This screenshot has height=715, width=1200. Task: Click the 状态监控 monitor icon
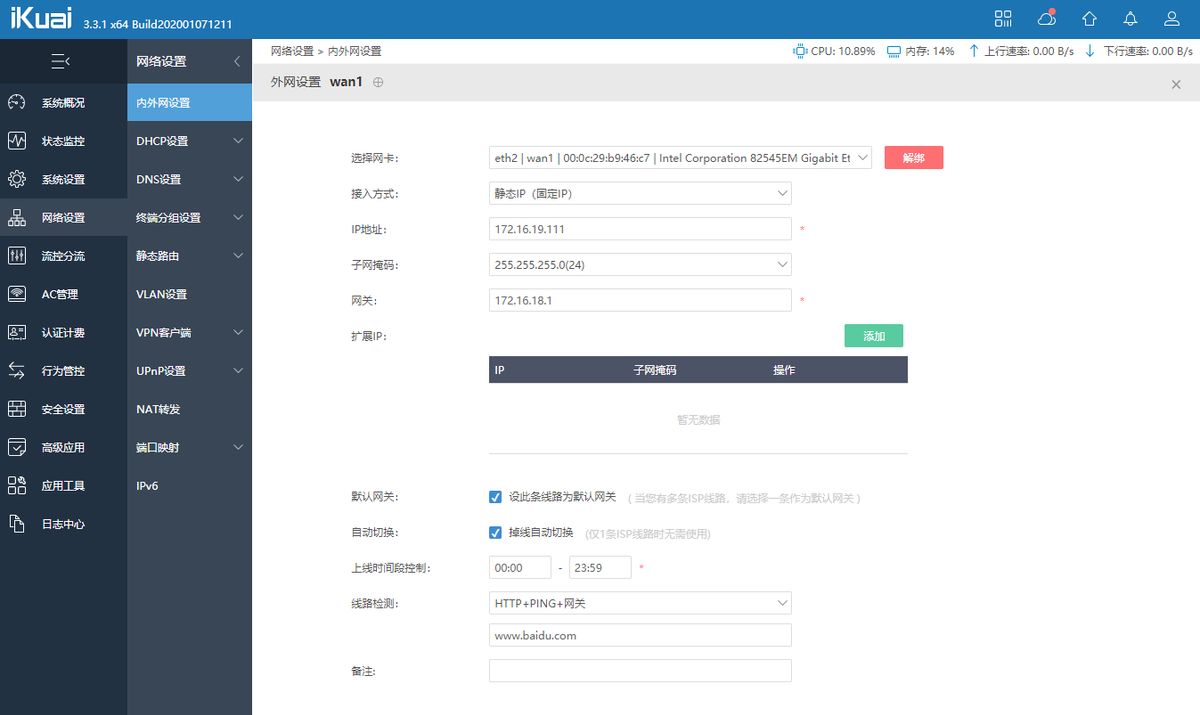(17, 141)
